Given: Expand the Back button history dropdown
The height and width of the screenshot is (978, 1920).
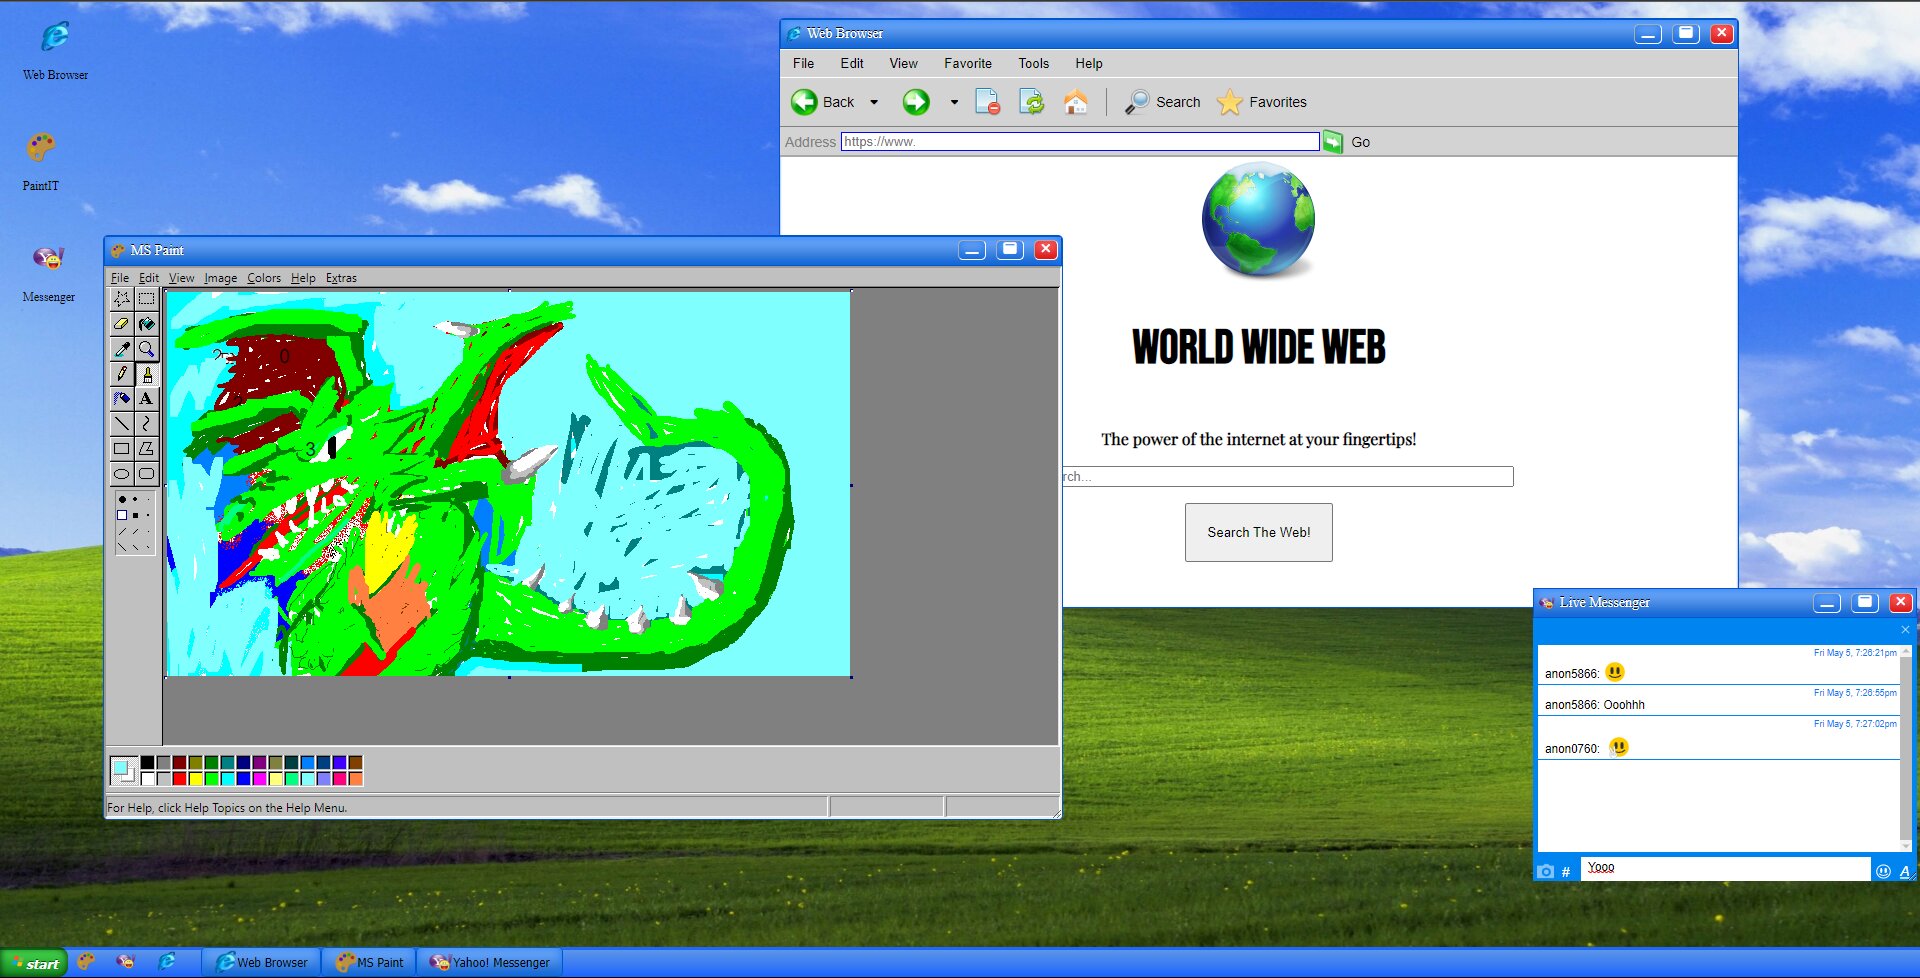Looking at the screenshot, I should (874, 102).
